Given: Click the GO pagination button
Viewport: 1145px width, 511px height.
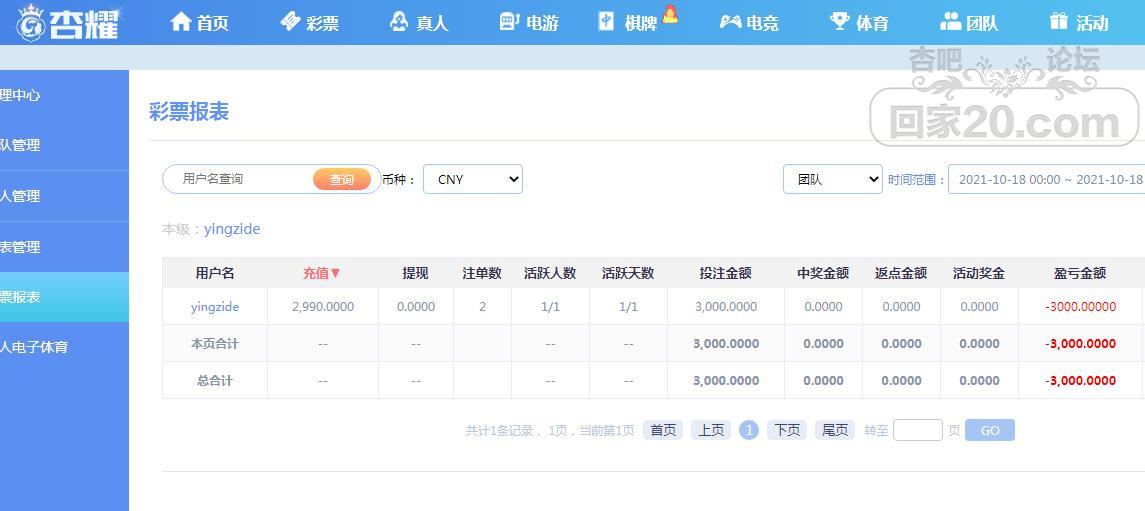Looking at the screenshot, I should tap(989, 430).
